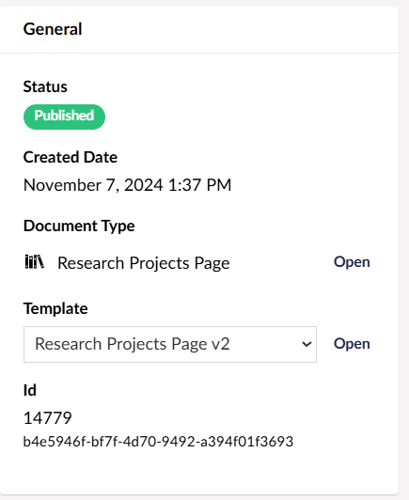Click the Id field label

pyautogui.click(x=30, y=390)
